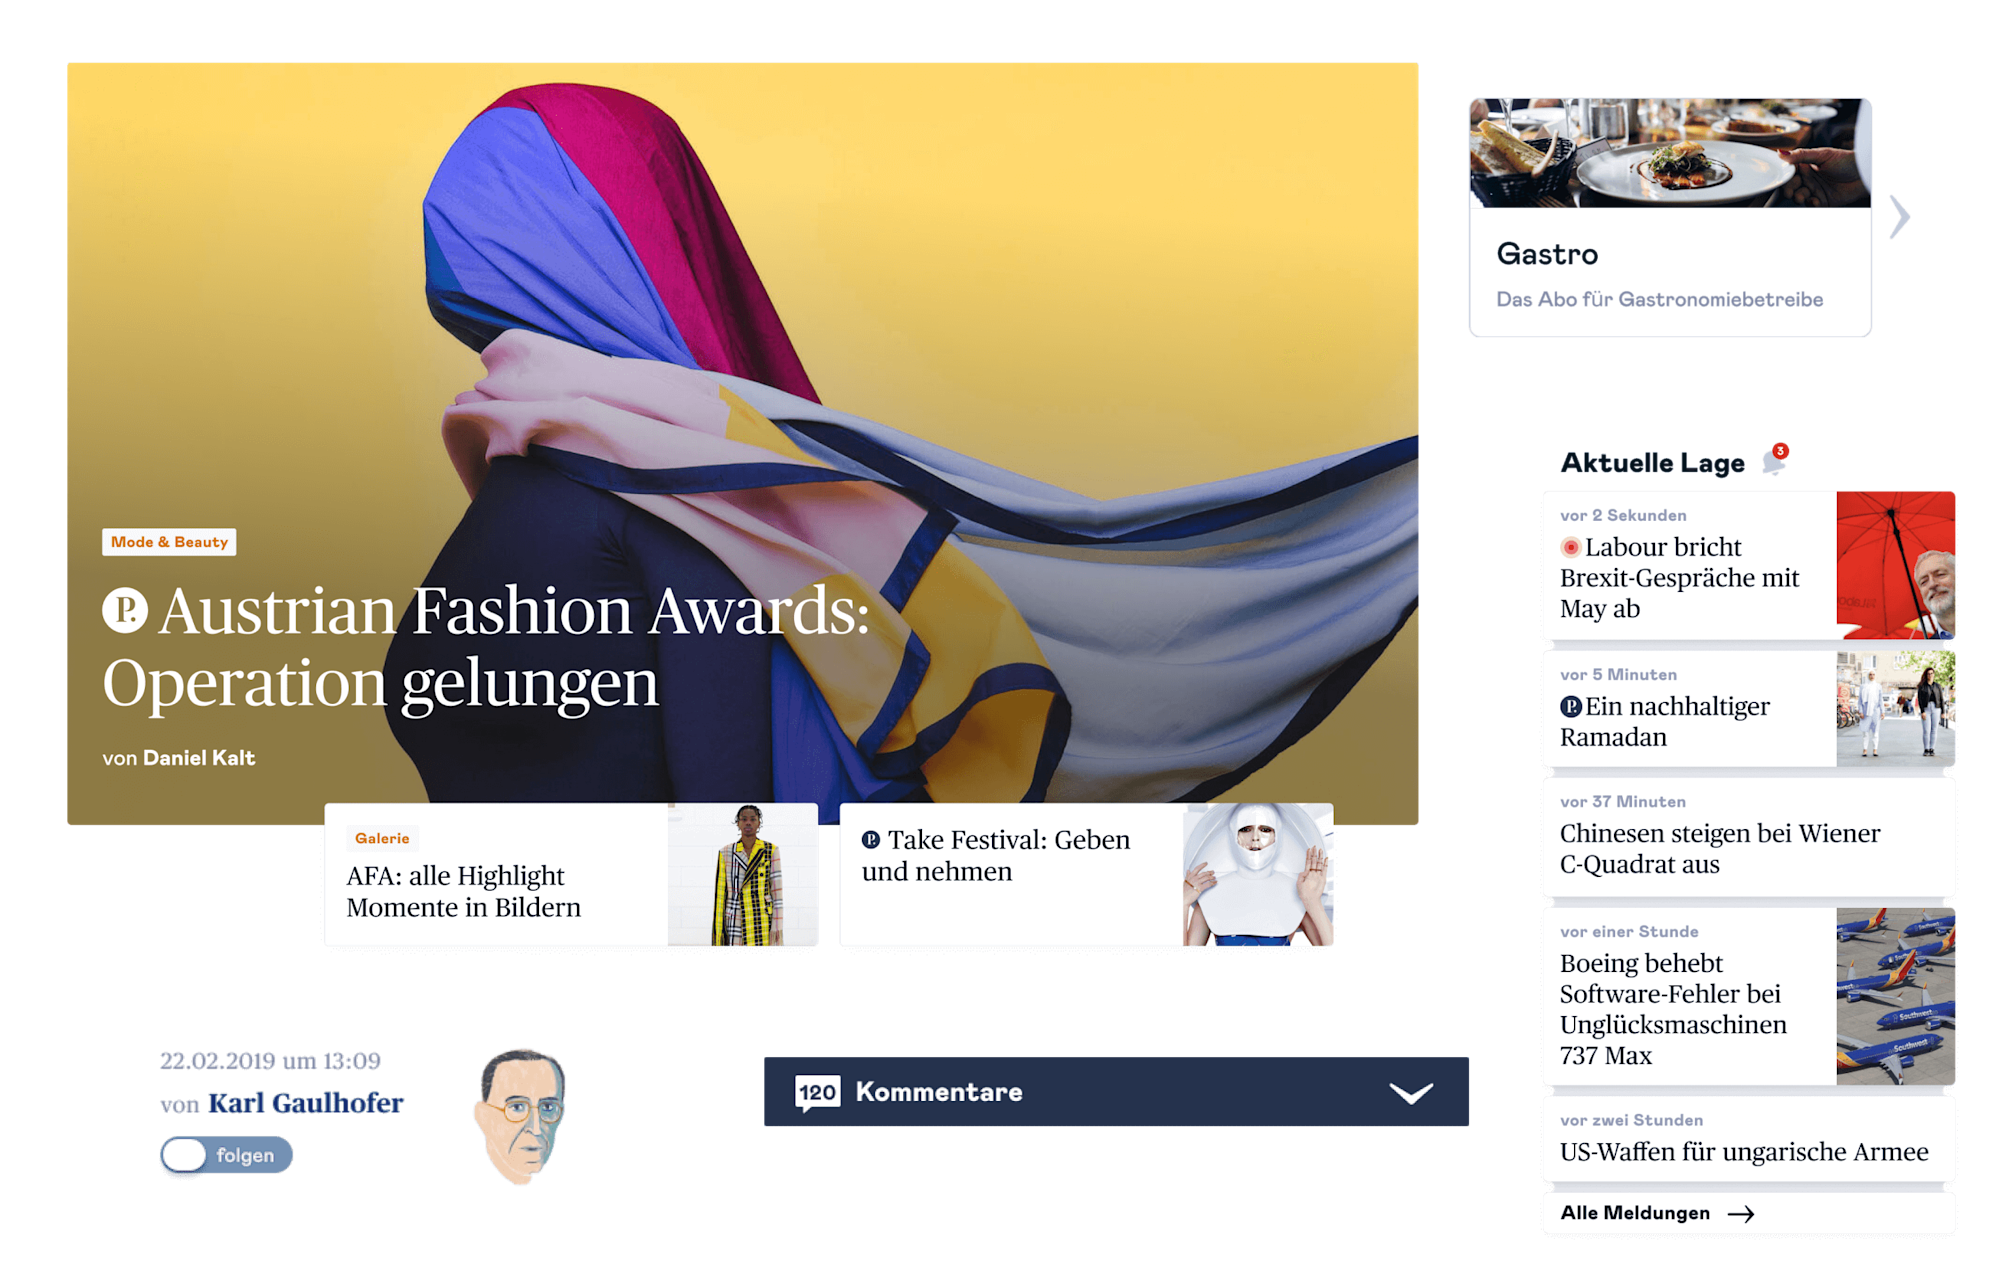Image resolution: width=1999 pixels, height=1287 pixels.
Task: Click the premium P badge on main headline
Action: (x=125, y=610)
